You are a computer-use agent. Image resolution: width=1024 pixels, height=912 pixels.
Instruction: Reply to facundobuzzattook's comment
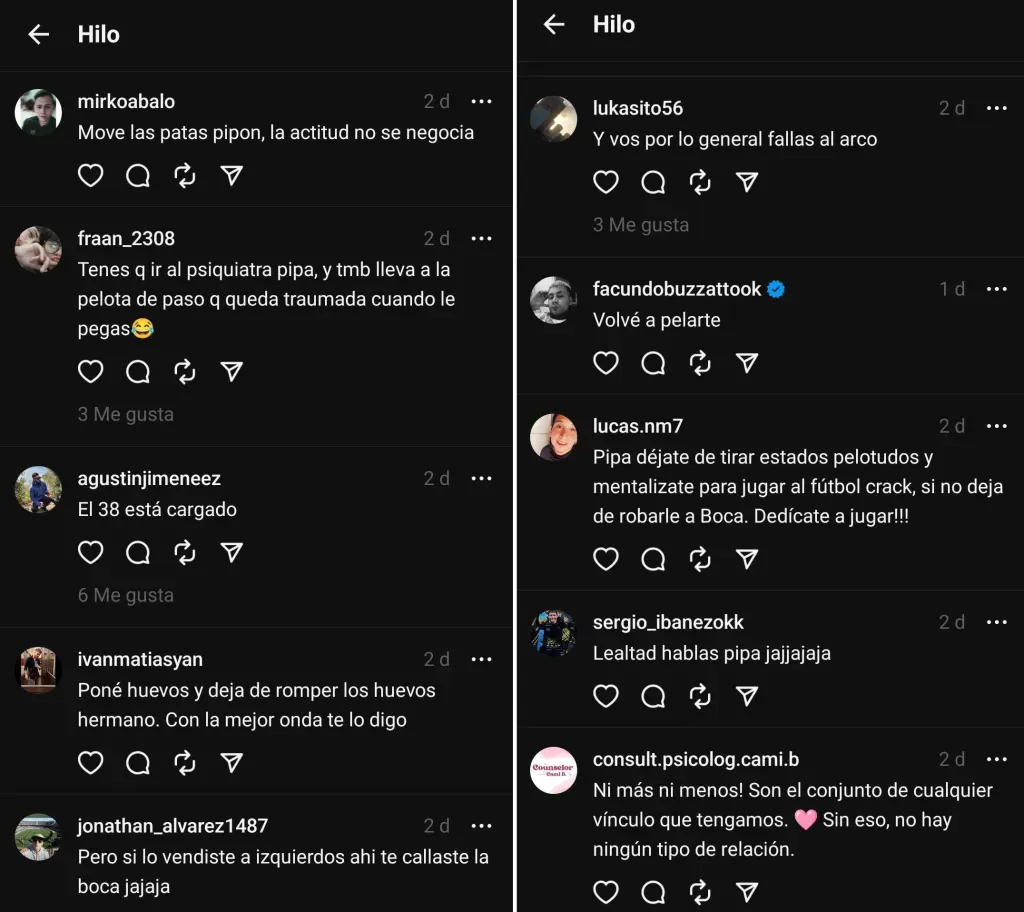[x=653, y=362]
